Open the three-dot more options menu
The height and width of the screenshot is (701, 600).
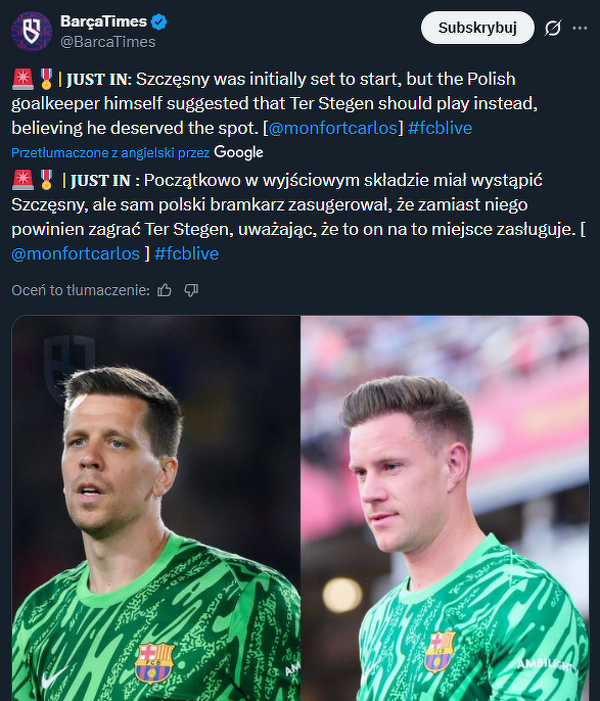(580, 28)
